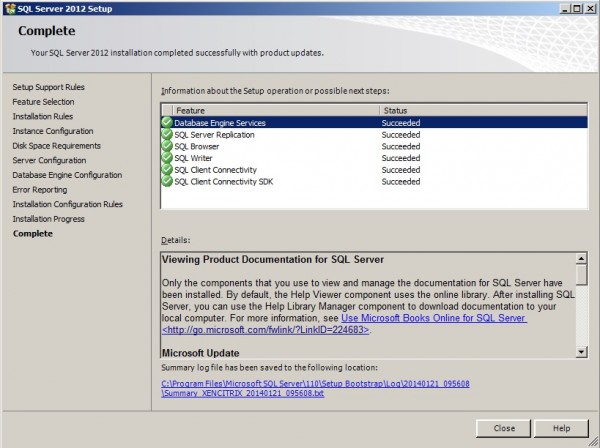
Task: Select the SQL Writer feature row
Action: coord(374,158)
